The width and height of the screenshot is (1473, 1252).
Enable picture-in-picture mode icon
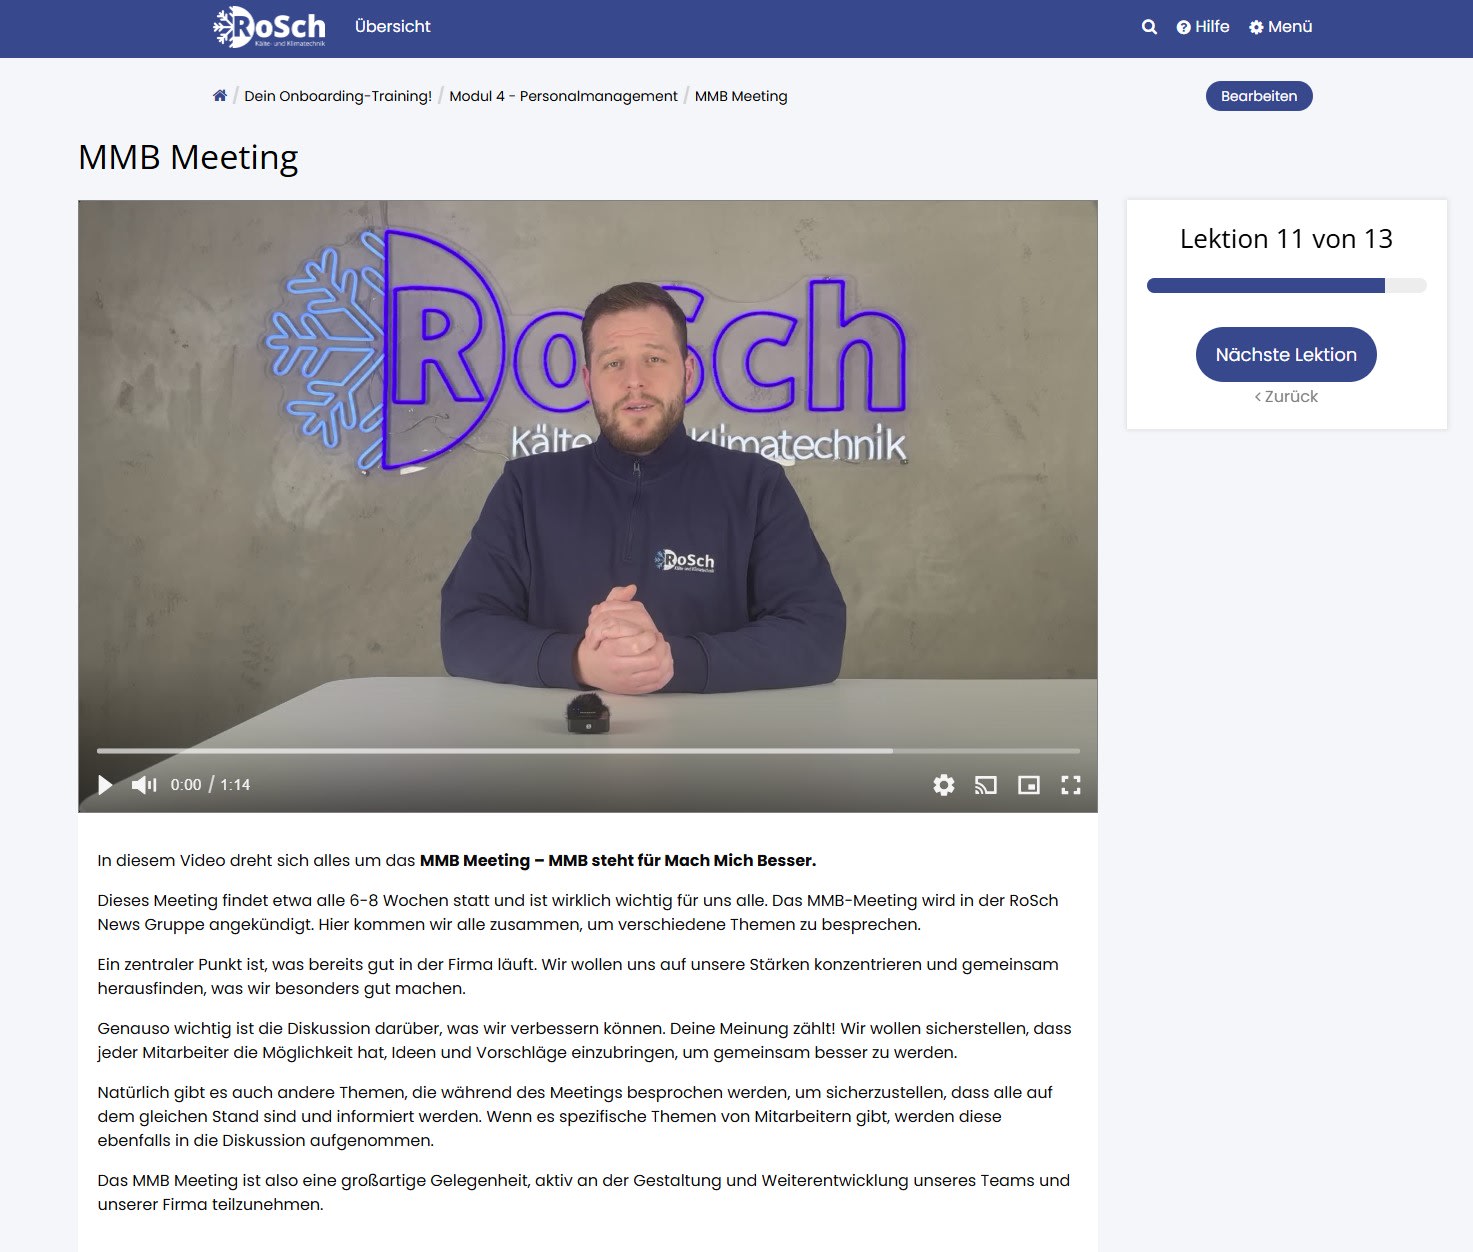1028,785
